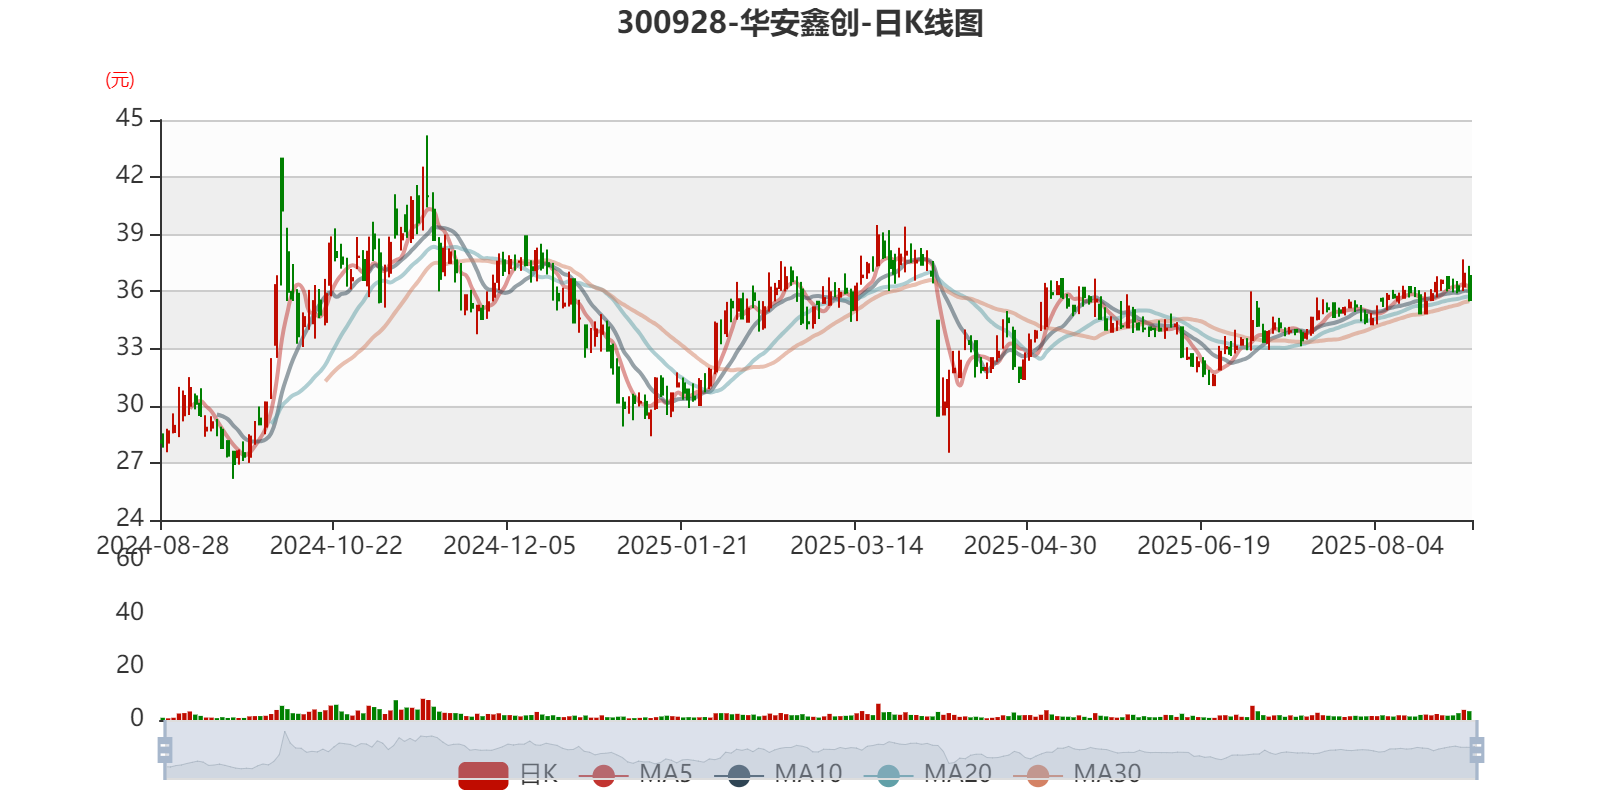This screenshot has width=1600, height=800.
Task: Toggle the MA10 line legend
Action: [779, 774]
